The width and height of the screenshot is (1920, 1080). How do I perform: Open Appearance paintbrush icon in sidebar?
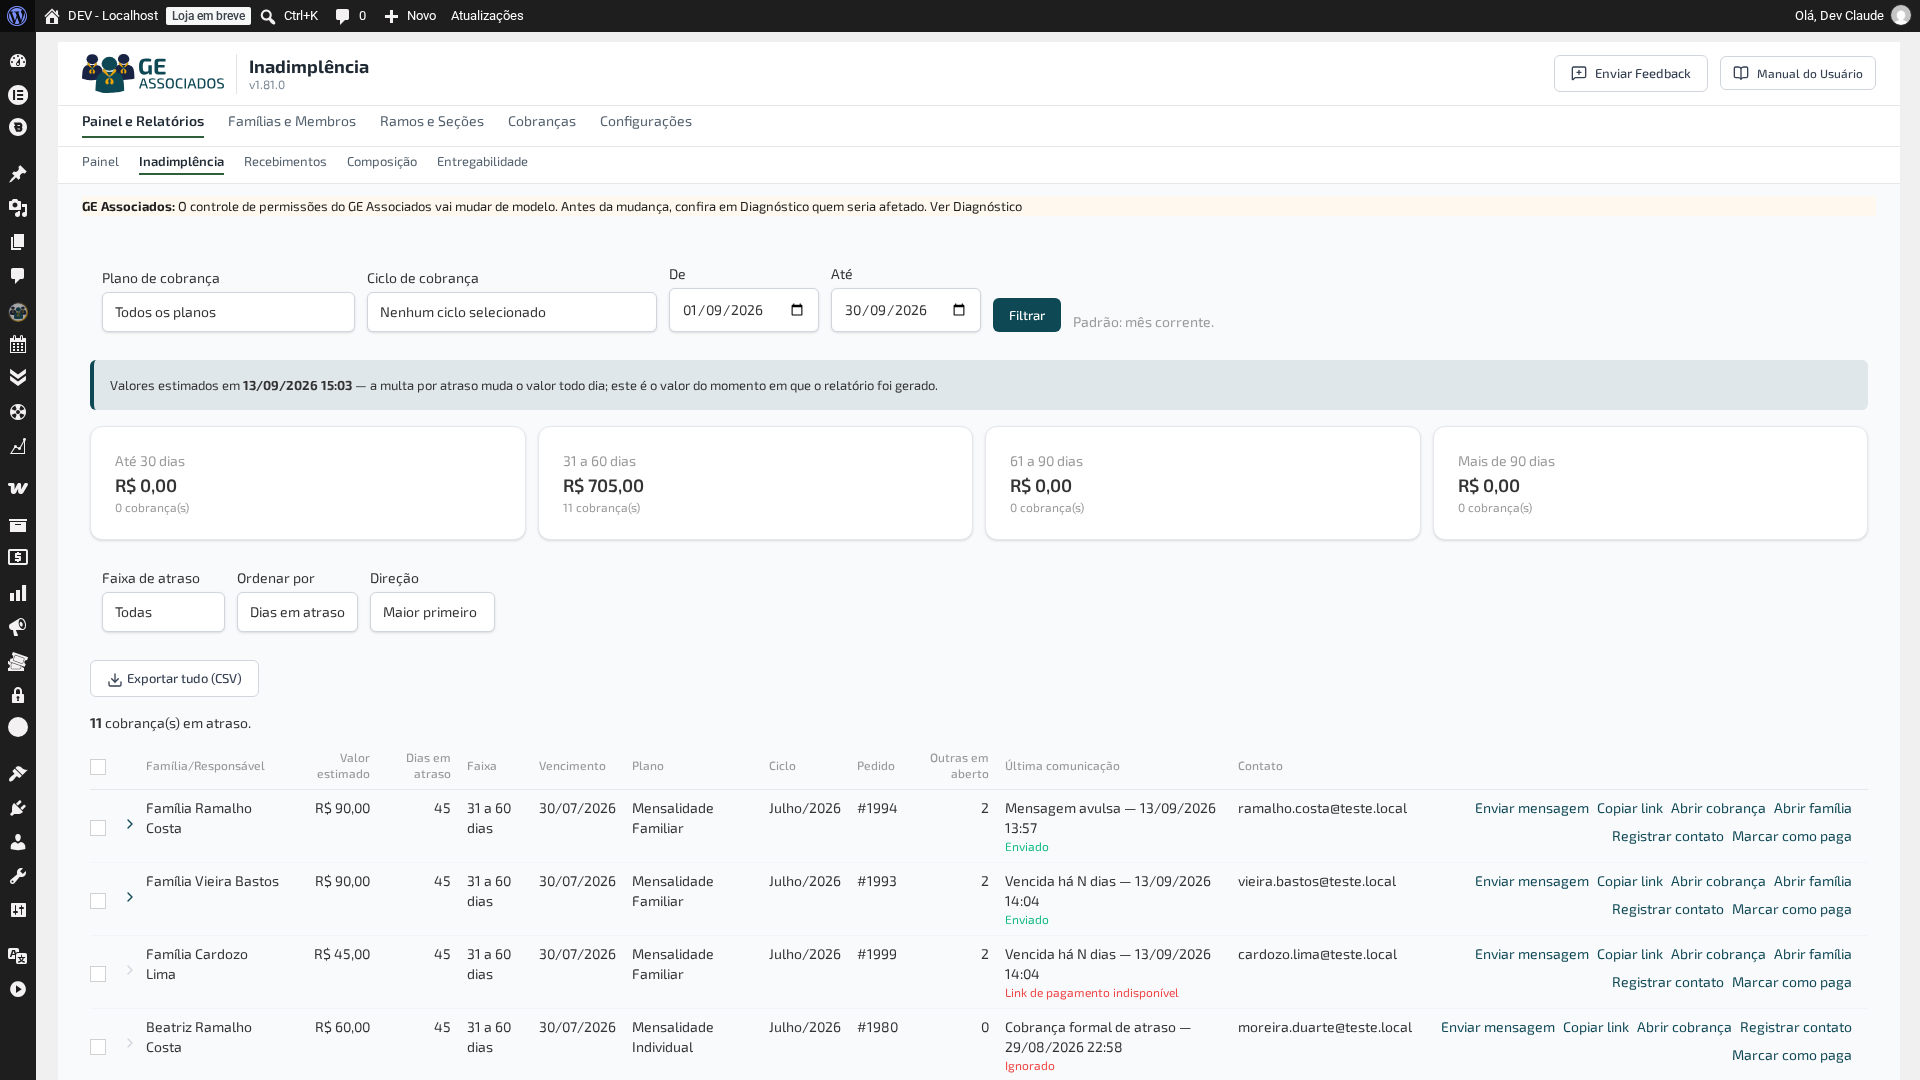point(18,774)
